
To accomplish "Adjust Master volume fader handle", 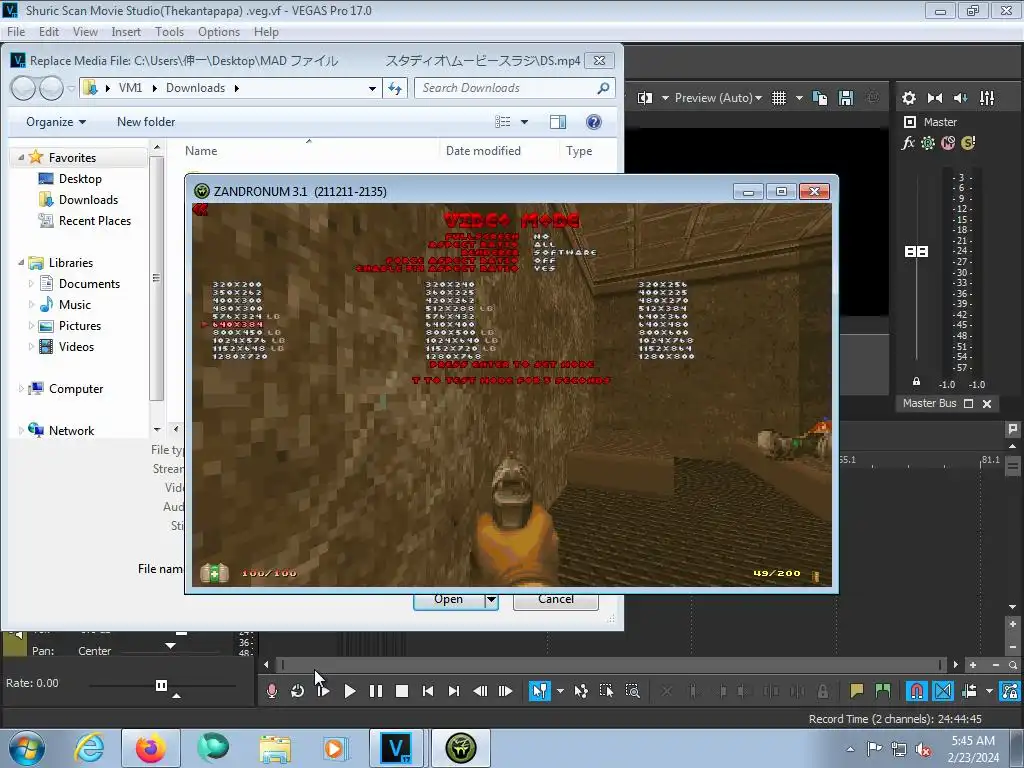I will [x=916, y=251].
